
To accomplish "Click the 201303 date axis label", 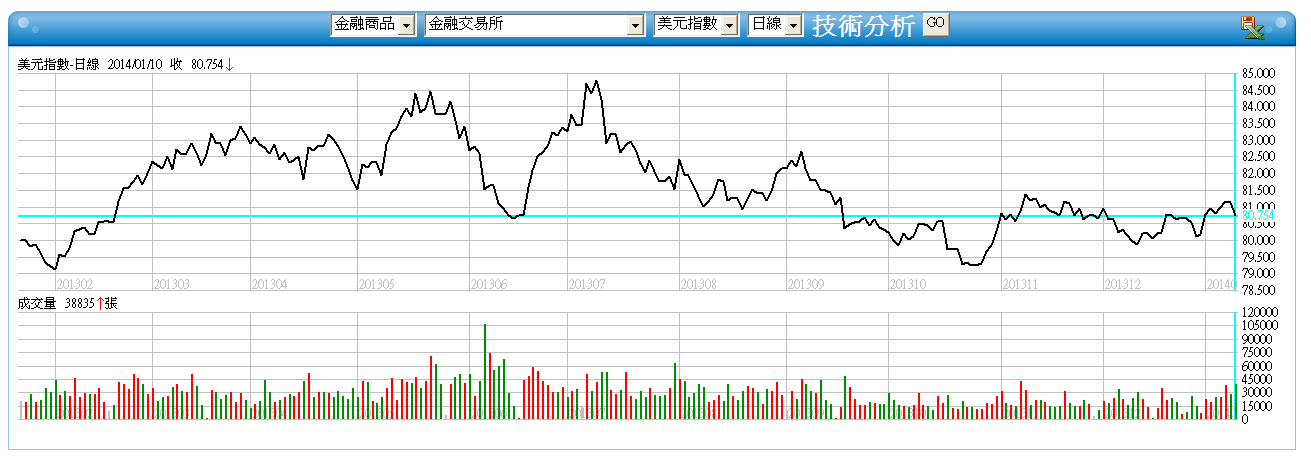I will (173, 285).
